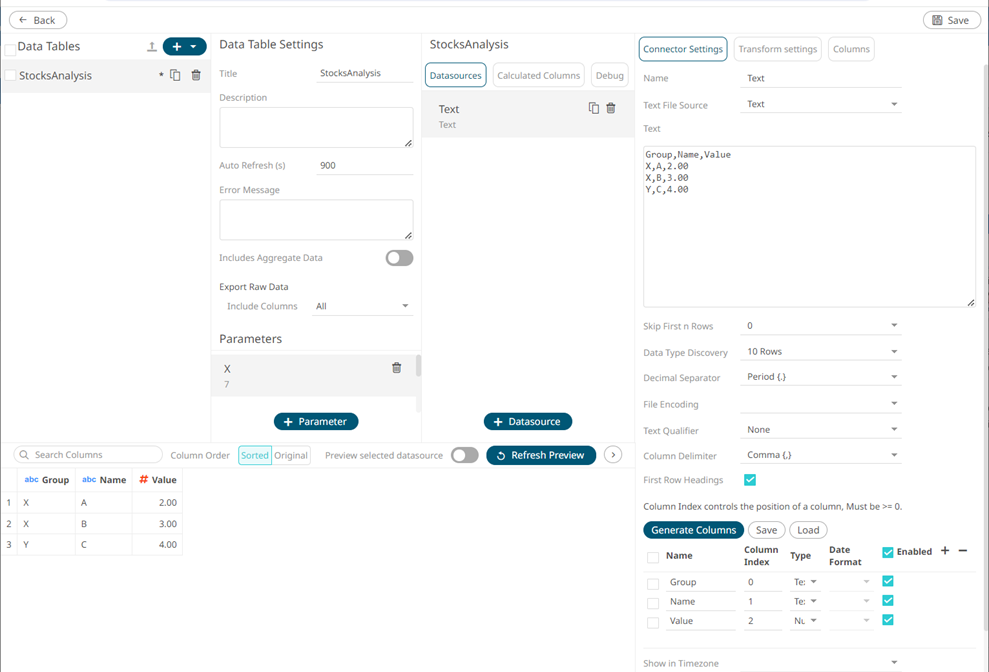This screenshot has width=989, height=672.
Task: Select all data tables checkbox
Action: pos(10,50)
